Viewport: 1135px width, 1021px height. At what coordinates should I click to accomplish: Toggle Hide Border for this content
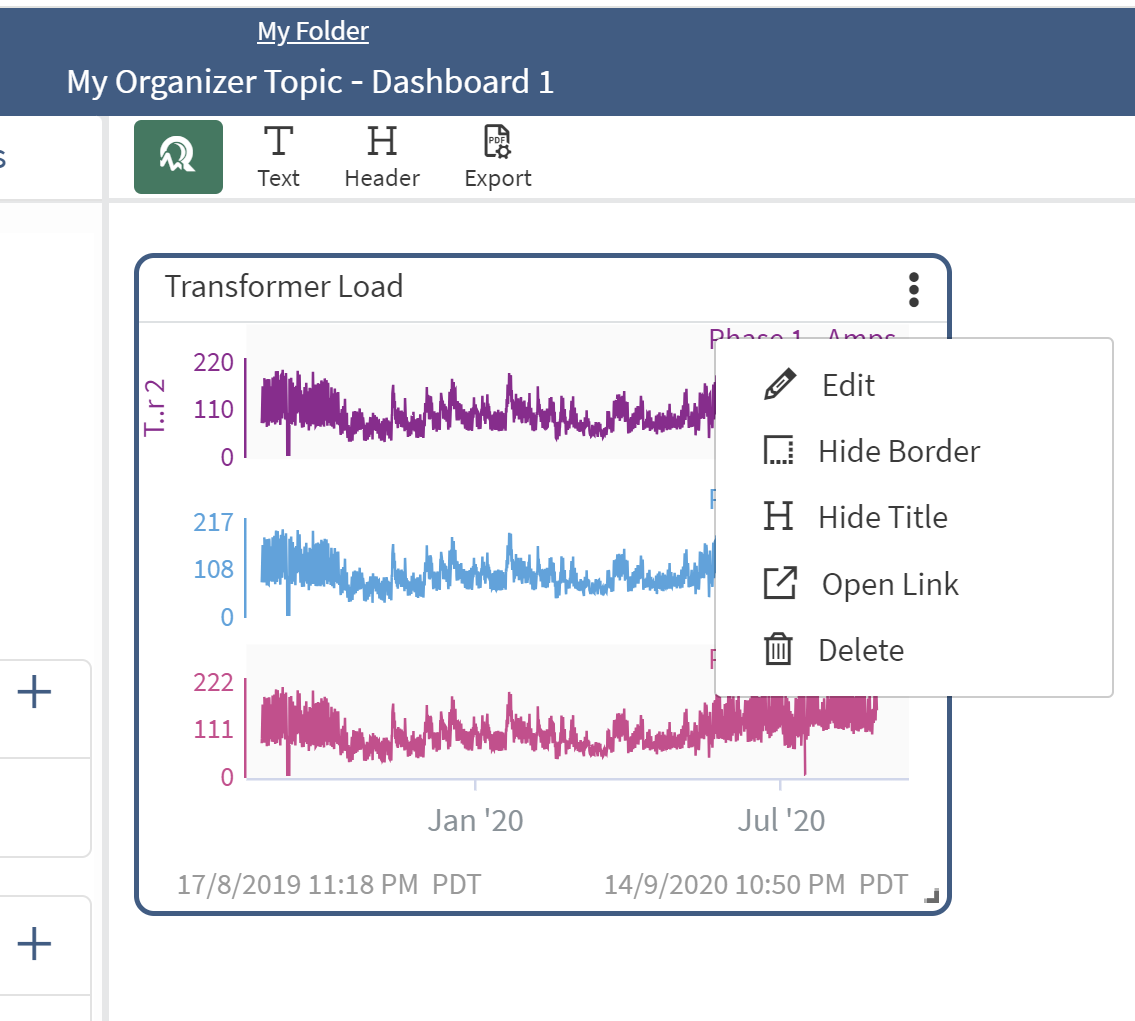click(x=898, y=451)
